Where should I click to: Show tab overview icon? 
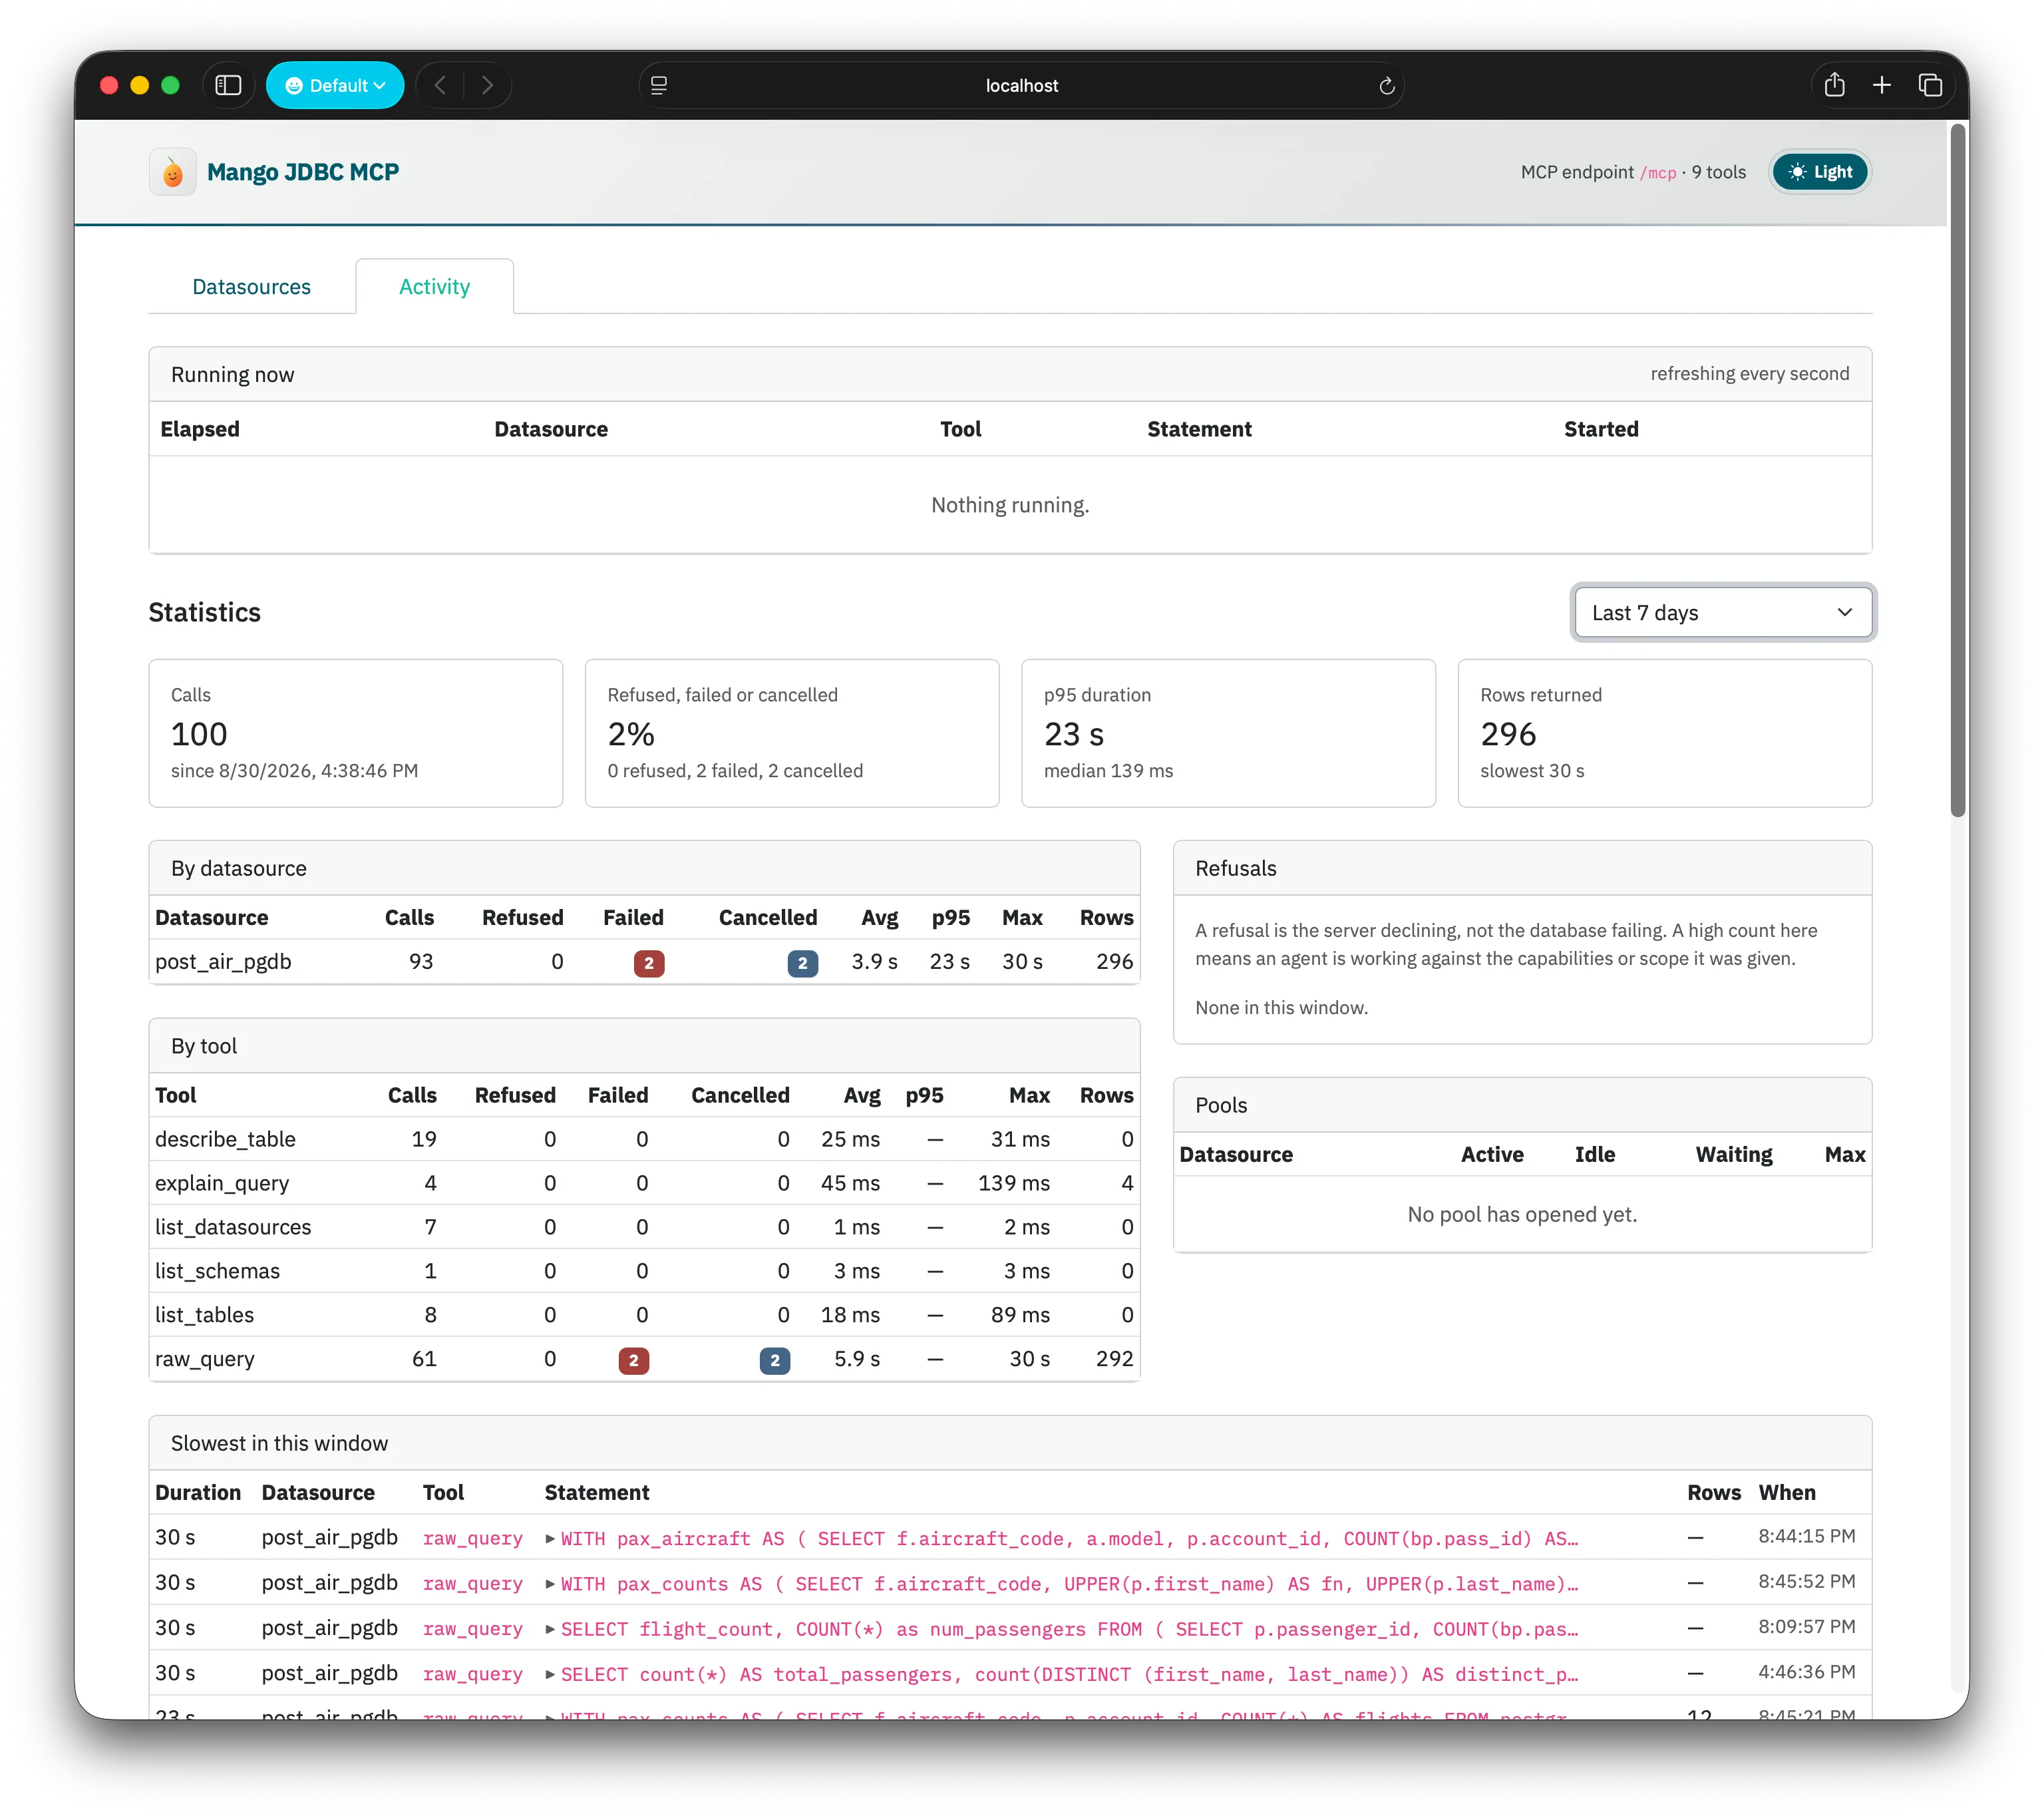point(1930,85)
